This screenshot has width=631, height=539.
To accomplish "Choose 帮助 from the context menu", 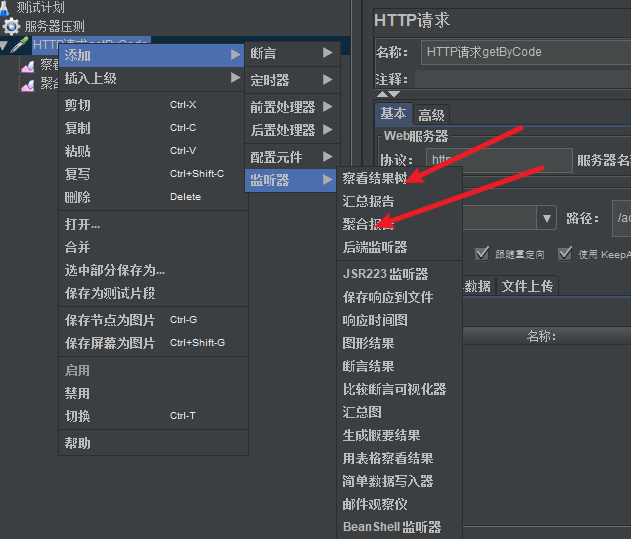I will (x=153, y=443).
